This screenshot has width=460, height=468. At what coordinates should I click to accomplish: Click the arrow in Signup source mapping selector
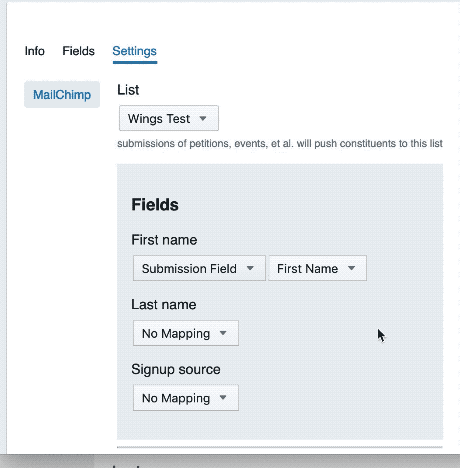(x=223, y=397)
